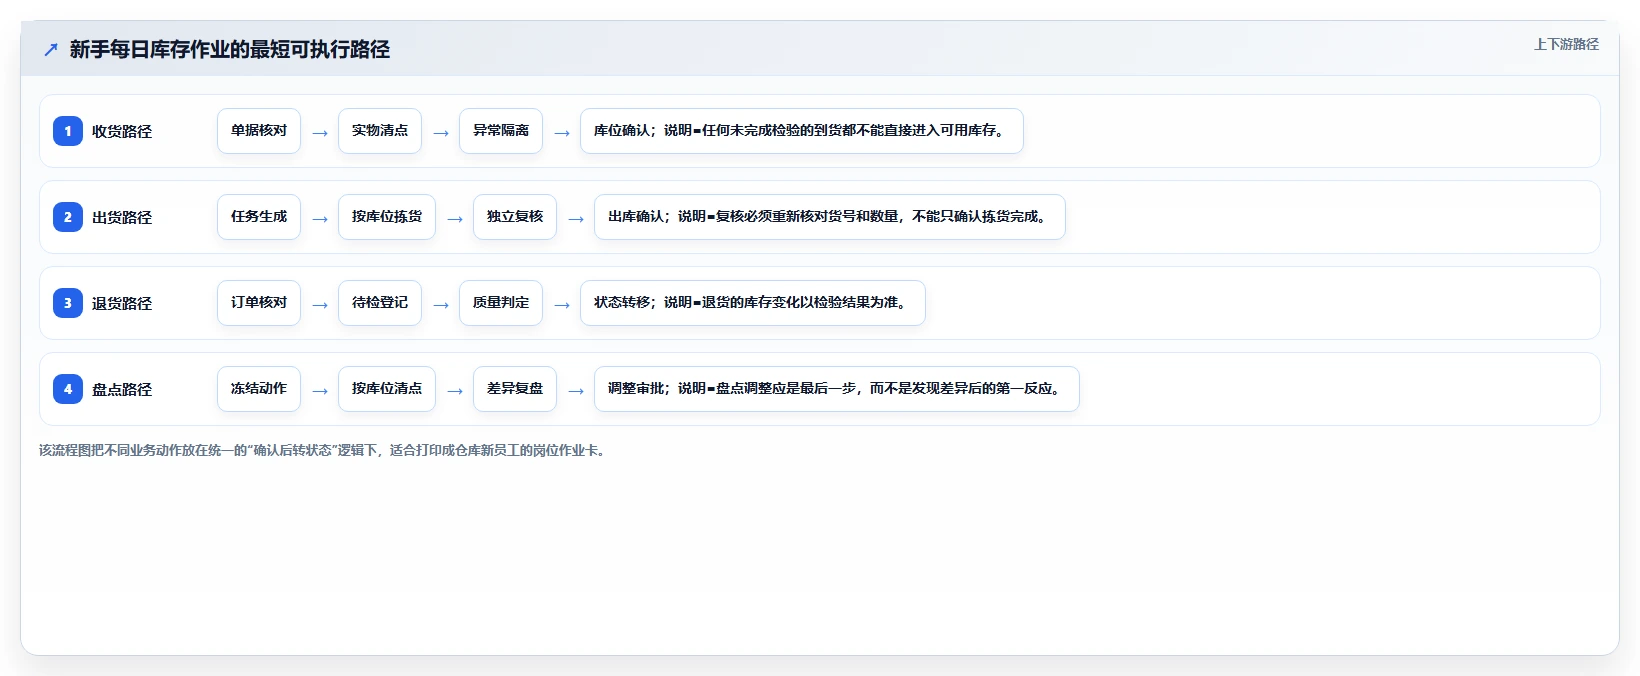Click the arrow between 按库位拣货 and 独立复核
The width and height of the screenshot is (1640, 676).
(455, 219)
